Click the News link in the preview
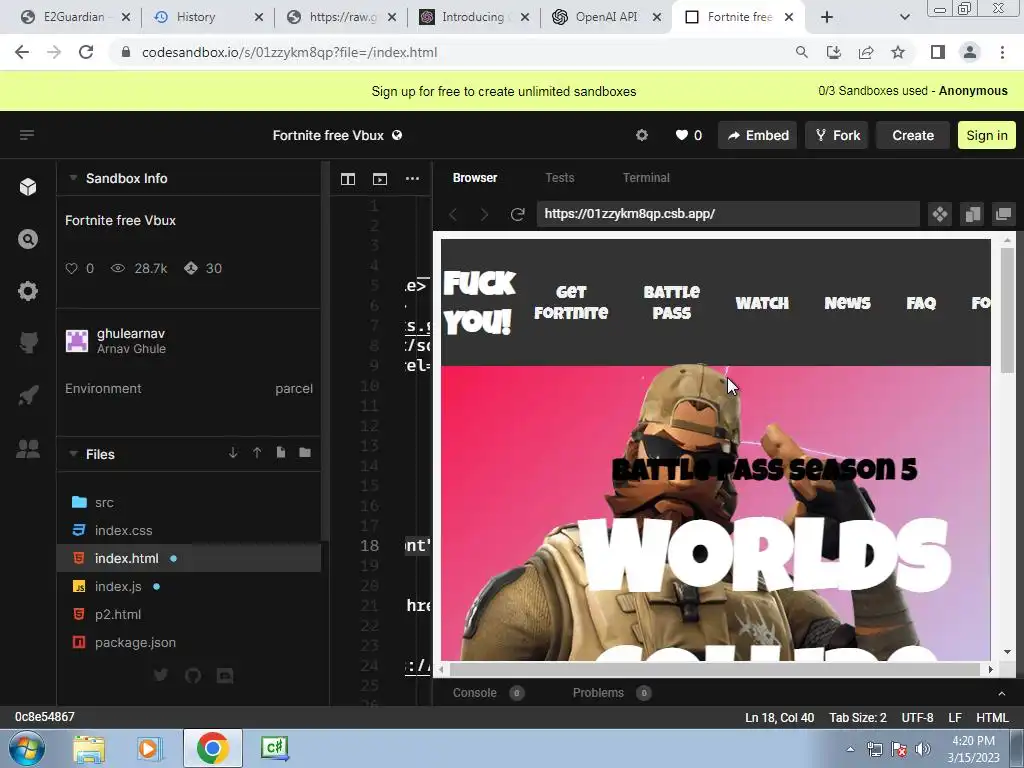 pyautogui.click(x=847, y=303)
